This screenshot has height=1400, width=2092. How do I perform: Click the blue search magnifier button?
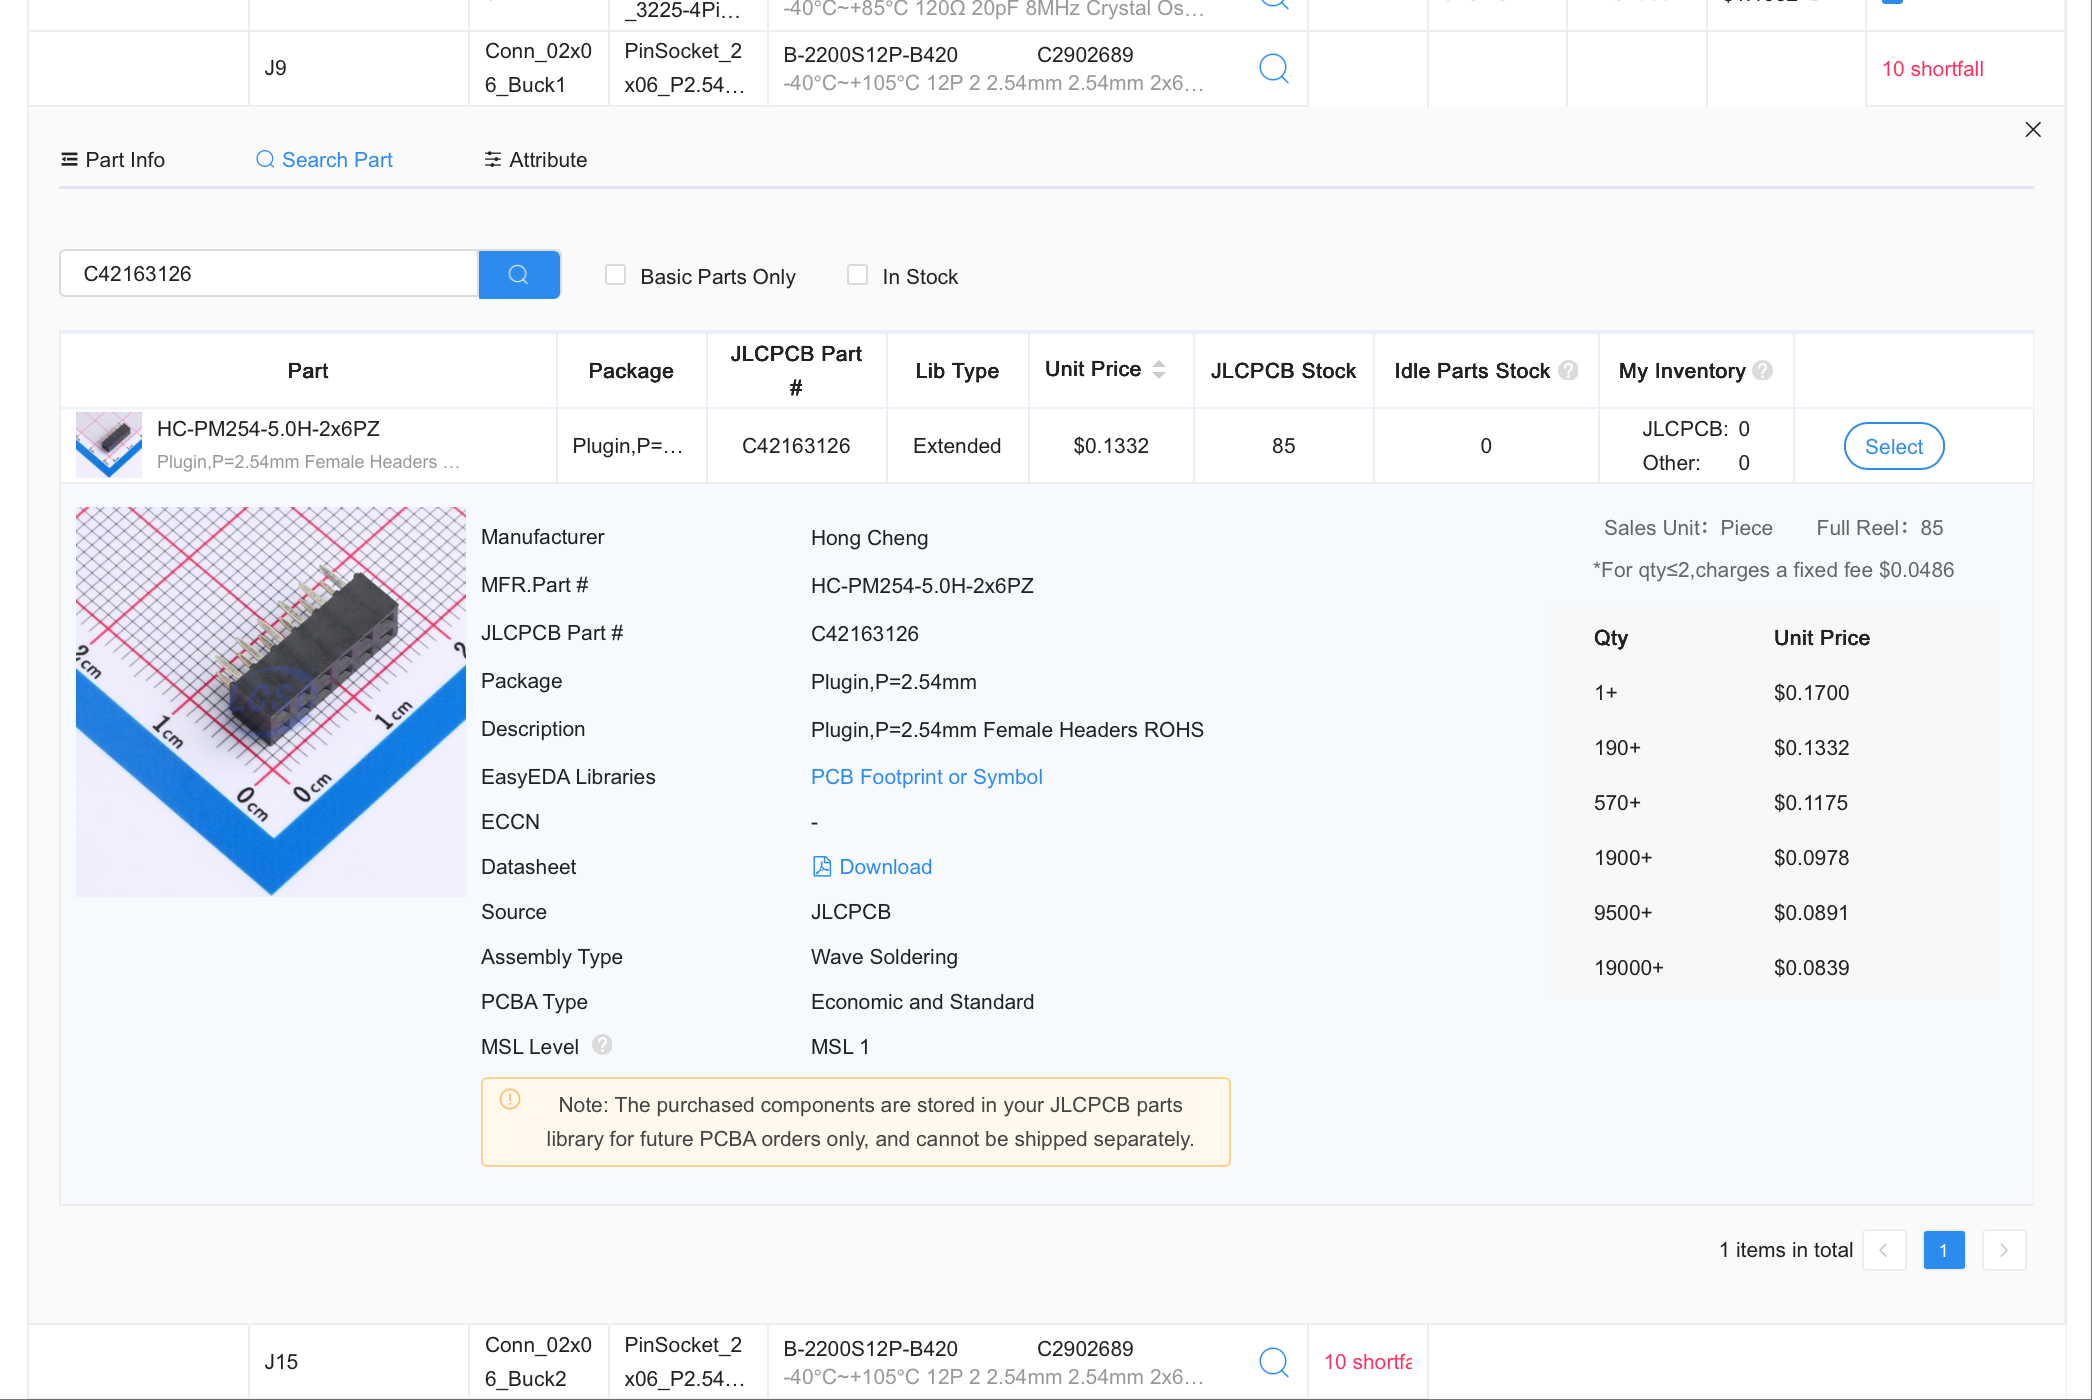518,274
